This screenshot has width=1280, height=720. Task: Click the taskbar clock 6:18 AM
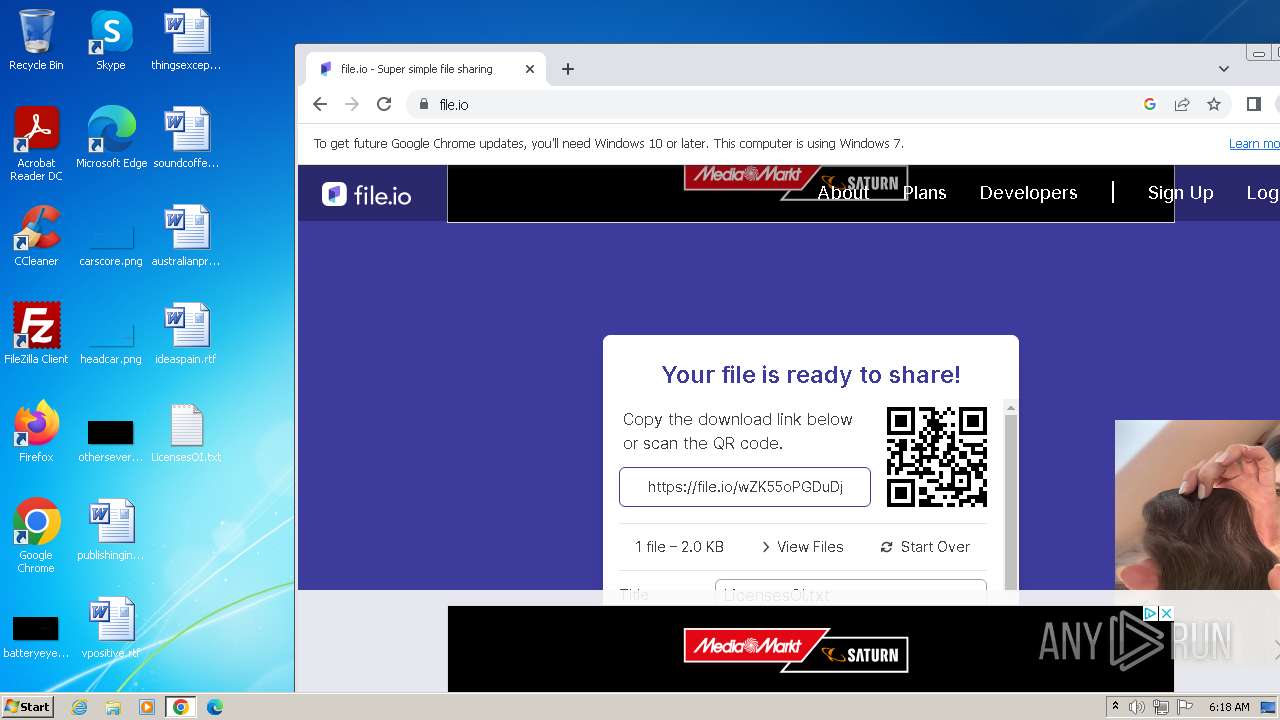point(1229,707)
